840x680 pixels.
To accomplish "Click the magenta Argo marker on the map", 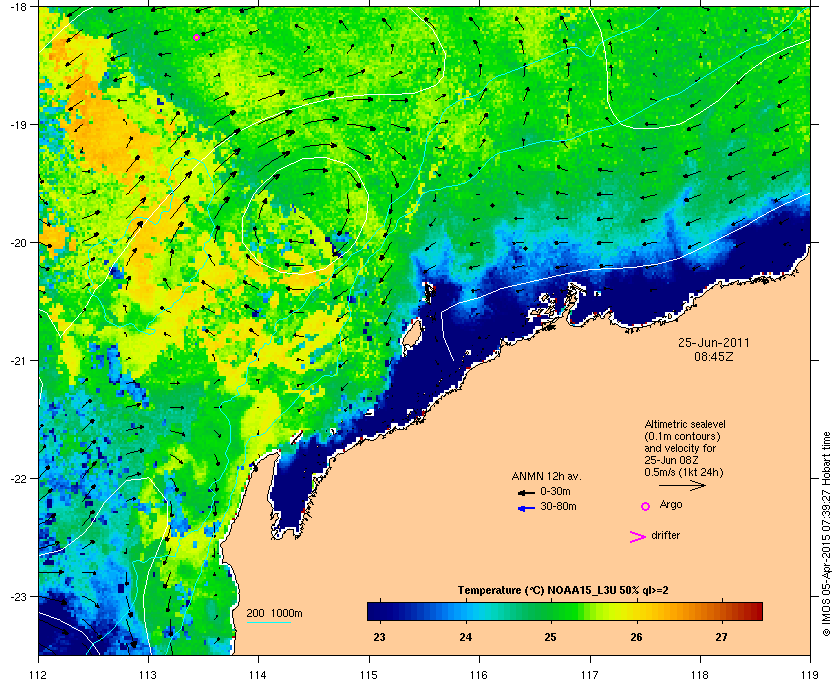I will [x=197, y=37].
